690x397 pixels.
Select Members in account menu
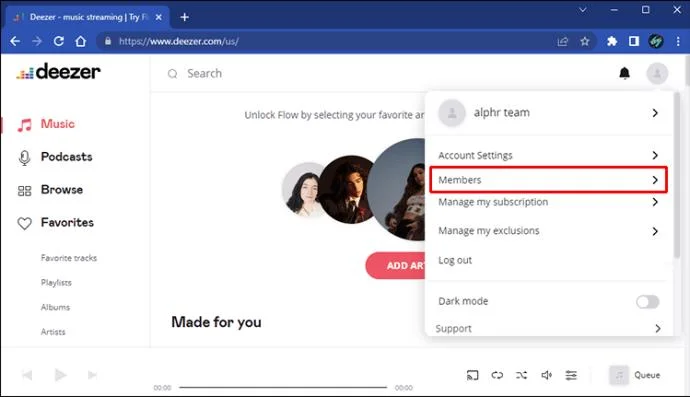(x=548, y=180)
